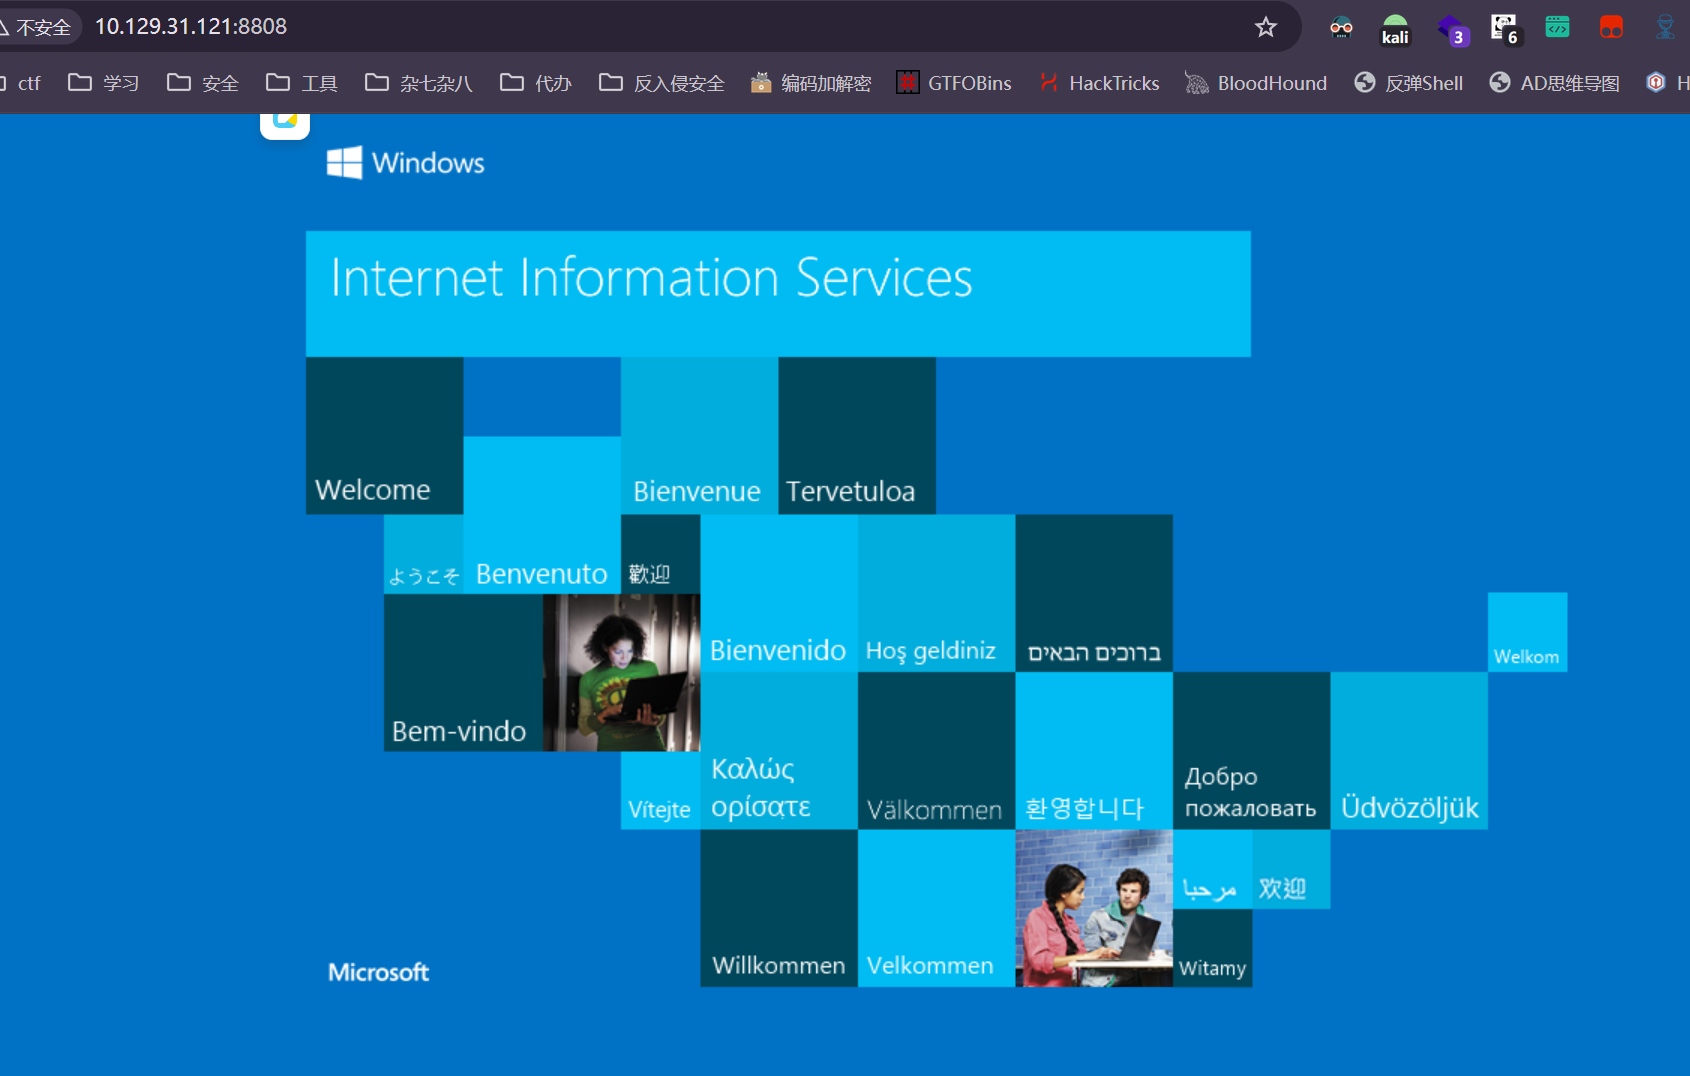Click the green code window extension icon
This screenshot has height=1076, width=1690.
pyautogui.click(x=1557, y=27)
